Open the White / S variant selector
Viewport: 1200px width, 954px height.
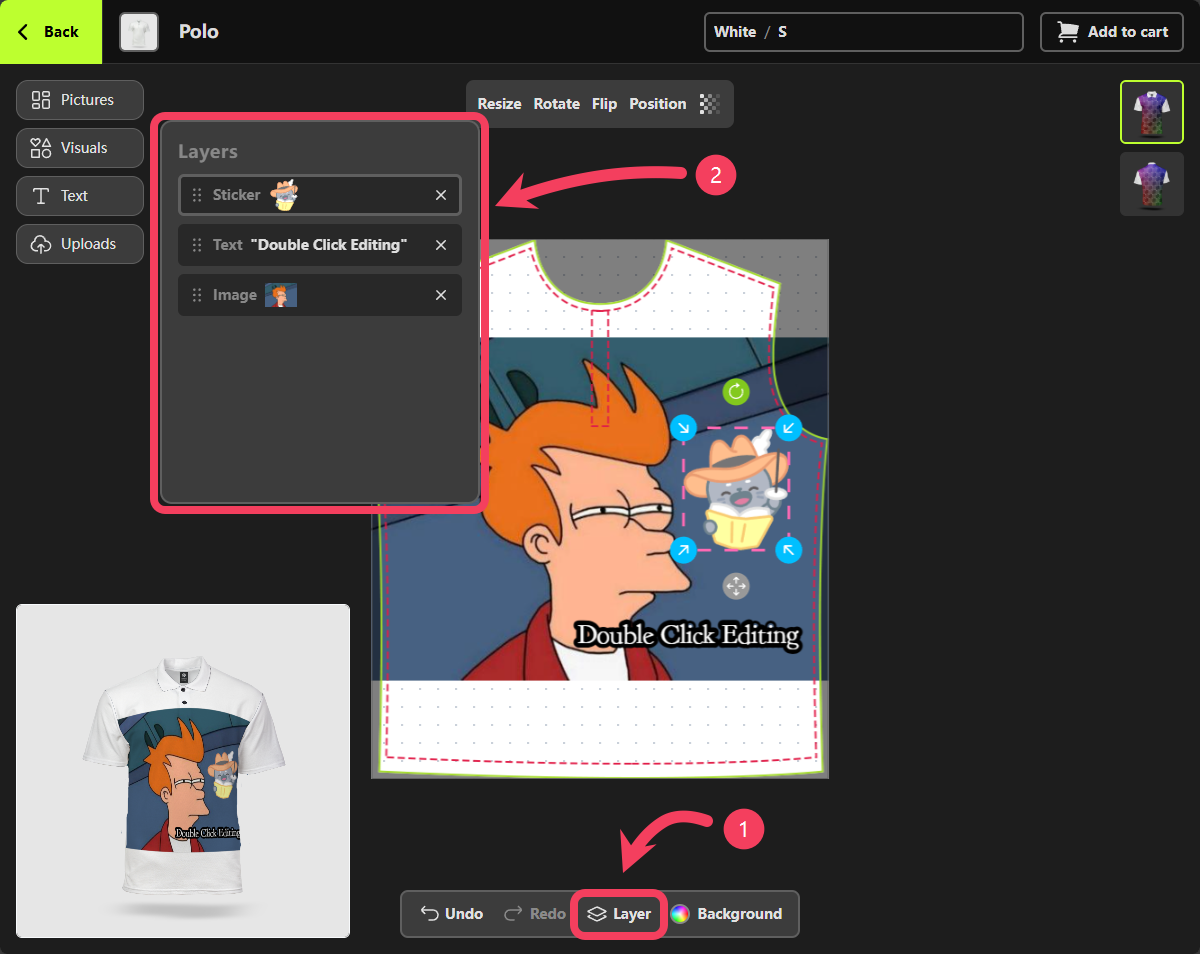tap(864, 32)
